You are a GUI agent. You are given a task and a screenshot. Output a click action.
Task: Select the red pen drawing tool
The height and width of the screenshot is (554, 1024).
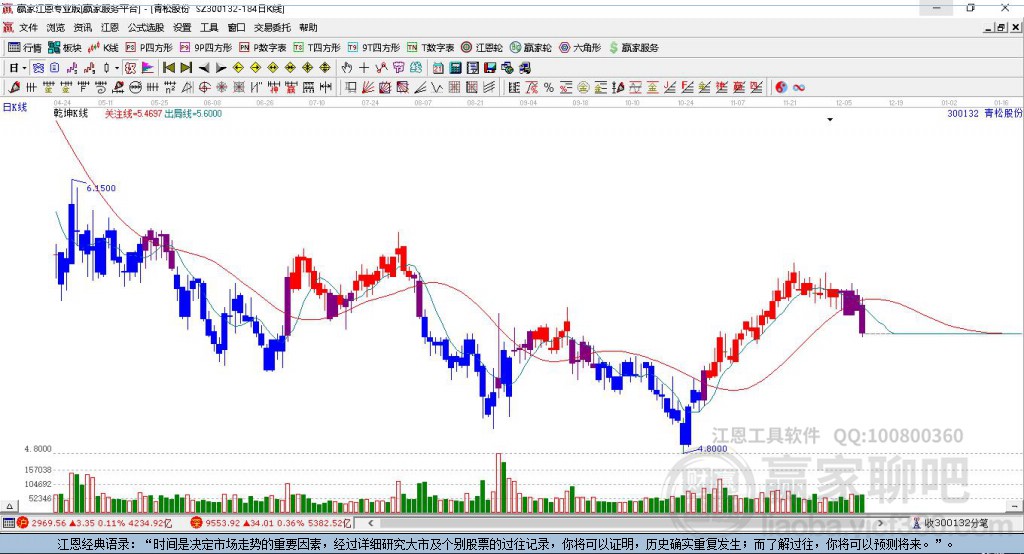pos(14,88)
